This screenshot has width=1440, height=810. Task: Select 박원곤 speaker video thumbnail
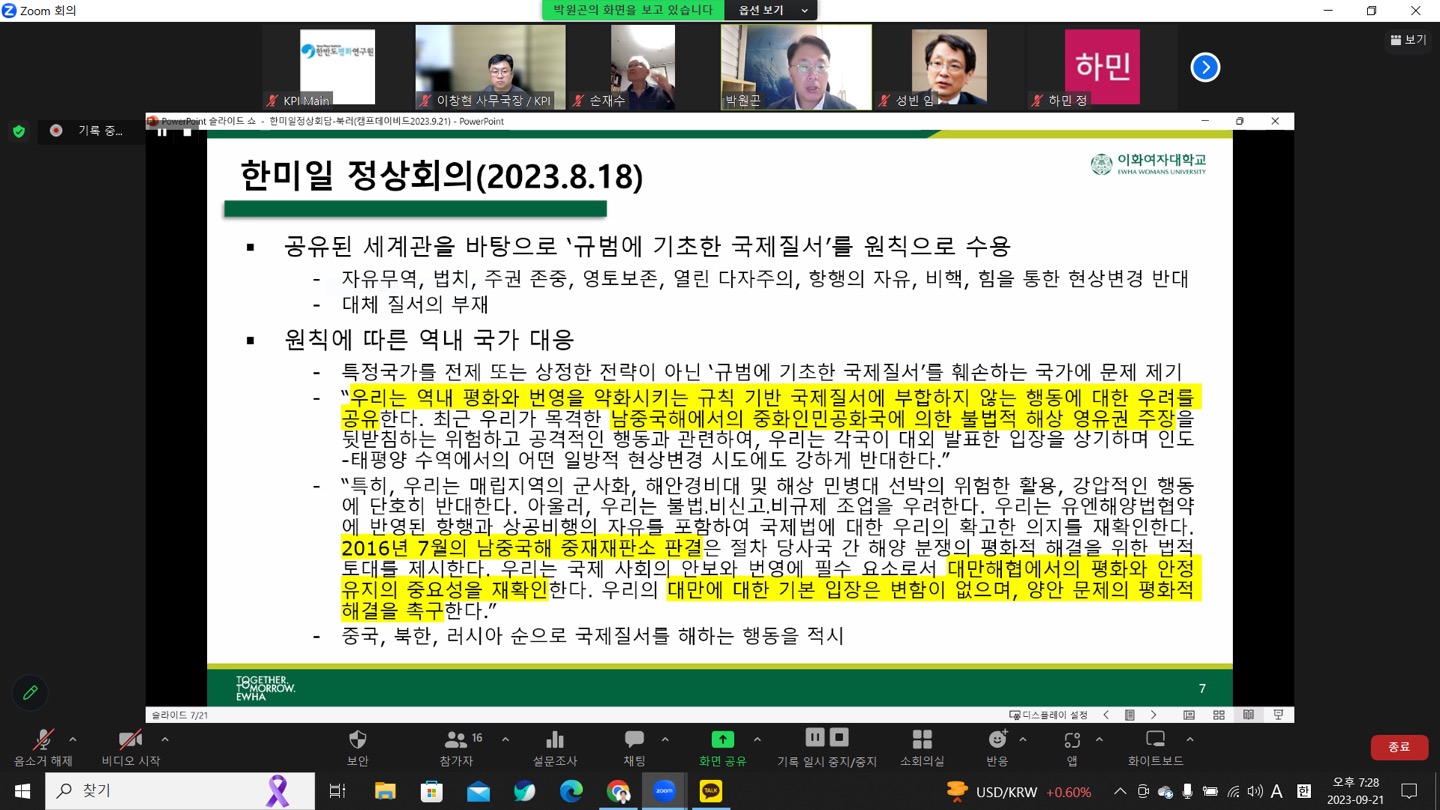coord(796,67)
